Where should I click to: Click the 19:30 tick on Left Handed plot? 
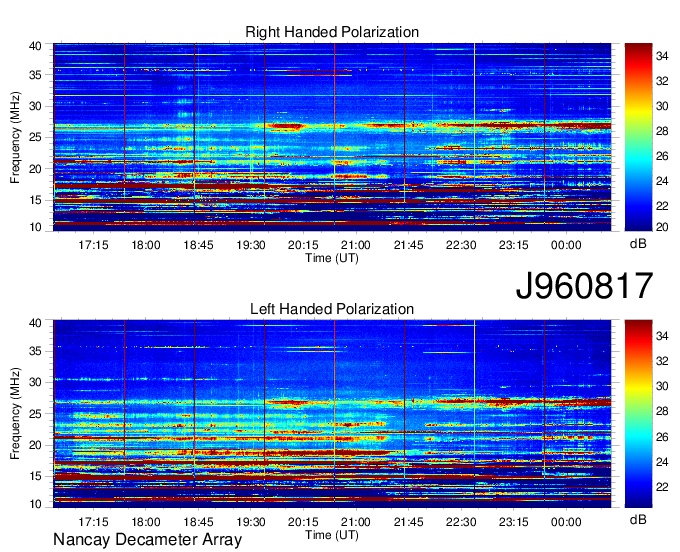point(251,522)
